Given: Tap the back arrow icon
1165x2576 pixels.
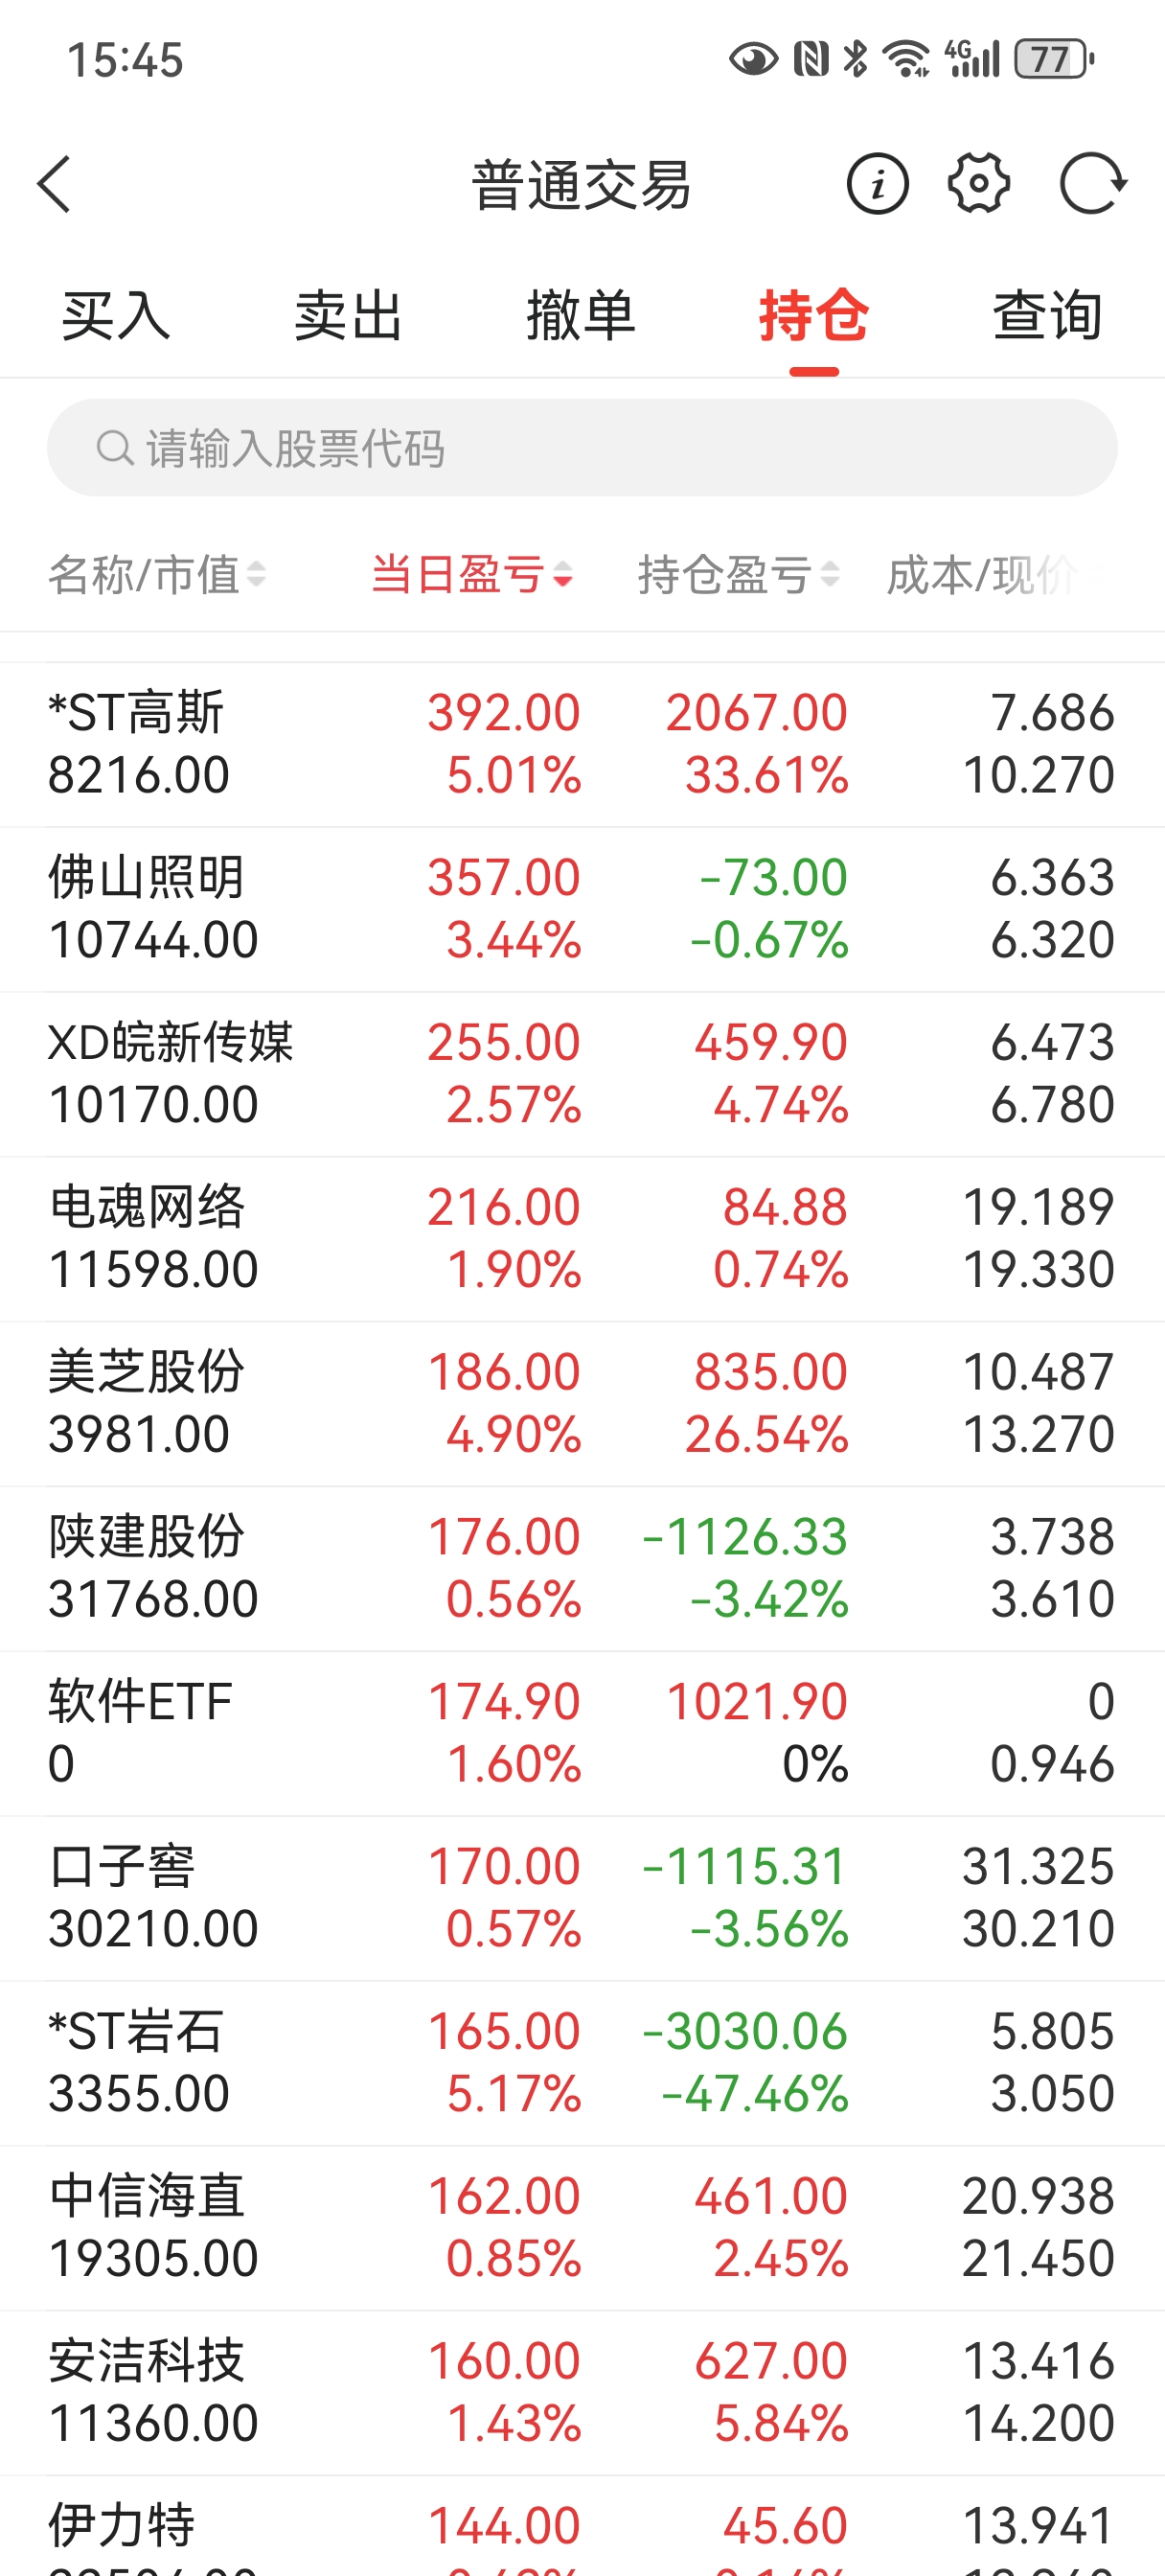Looking at the screenshot, I should coord(55,185).
